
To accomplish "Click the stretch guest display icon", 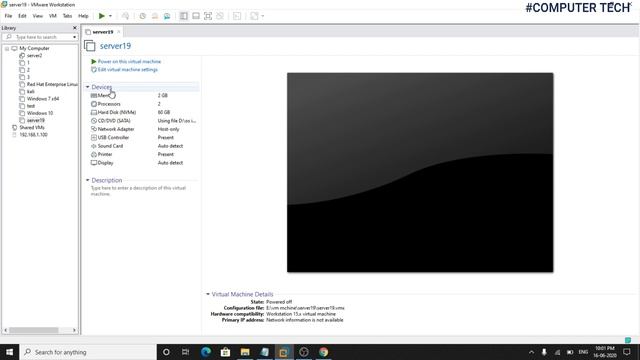I will pos(254,16).
